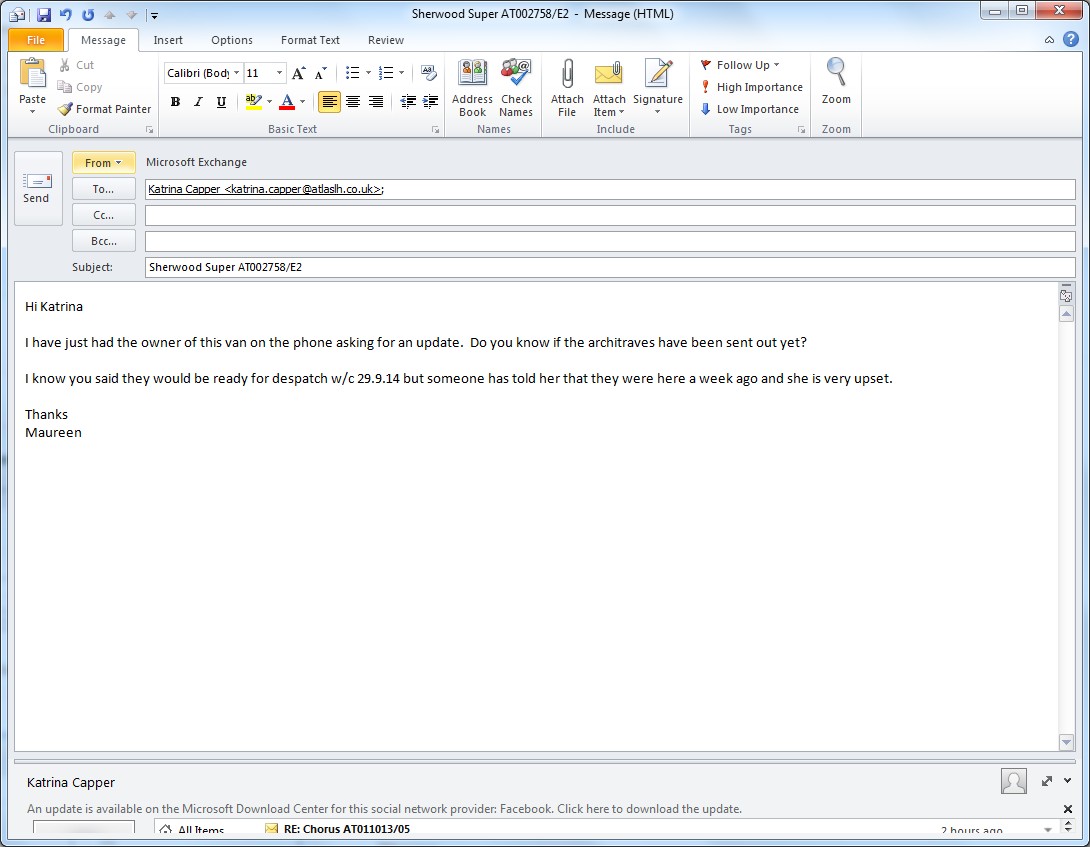The image size is (1090, 847).
Task: Open Basic Text dialog launcher
Action: (435, 130)
